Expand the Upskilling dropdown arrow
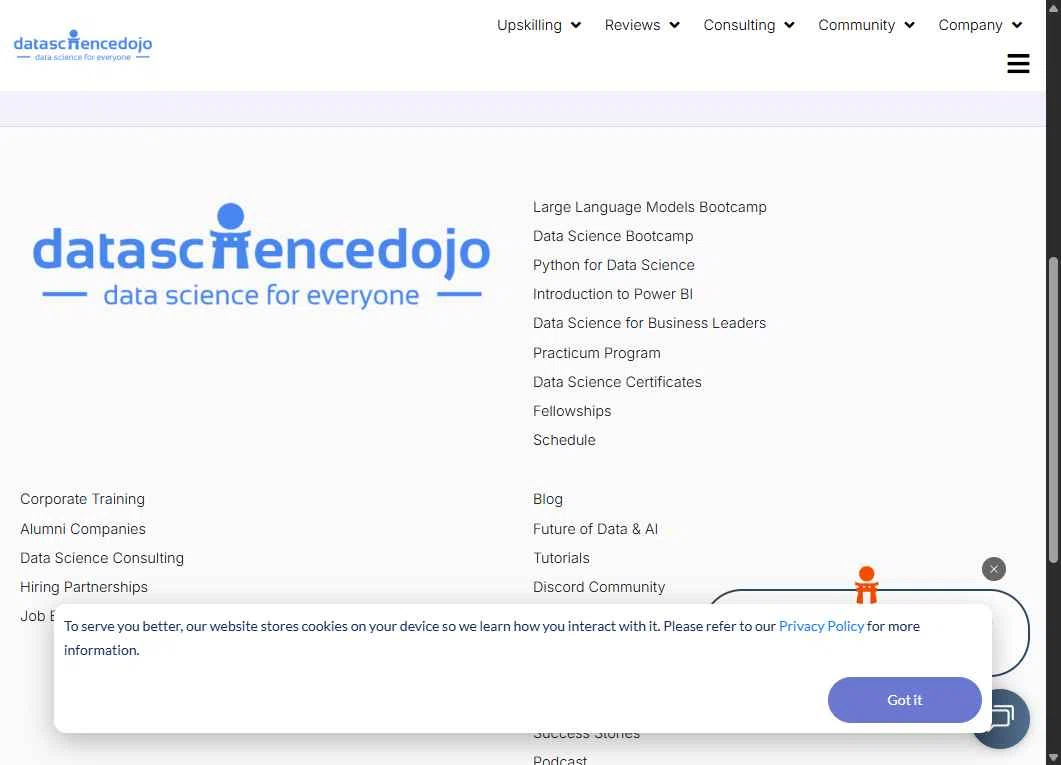Viewport: 1061px width, 765px height. click(x=576, y=25)
